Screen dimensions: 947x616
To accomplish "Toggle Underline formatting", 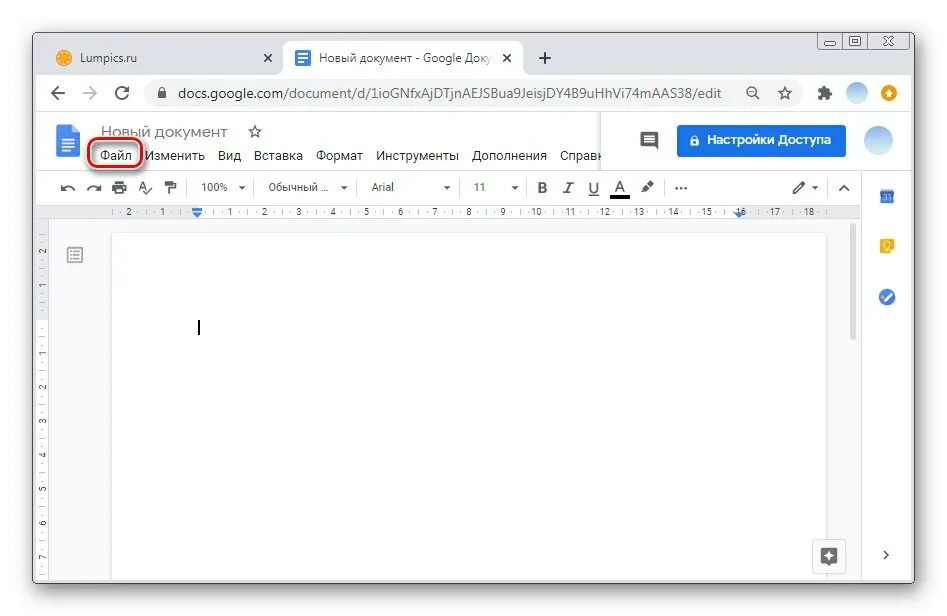I will point(594,188).
